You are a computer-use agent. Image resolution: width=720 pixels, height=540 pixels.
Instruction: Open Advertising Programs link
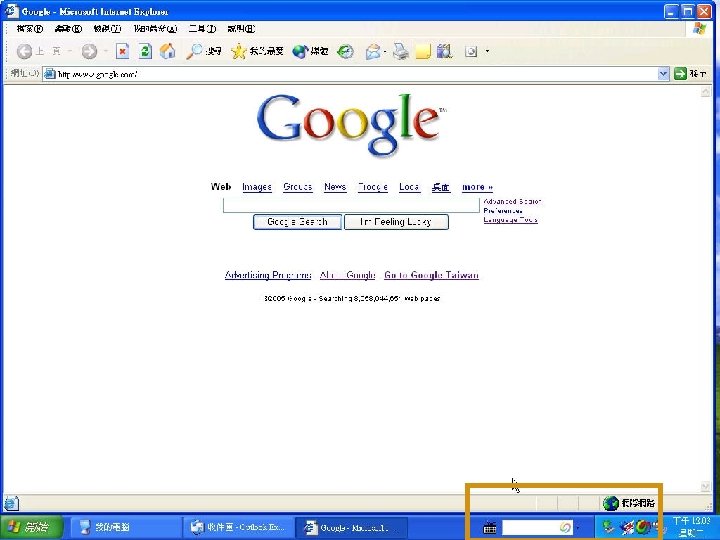coord(268,275)
